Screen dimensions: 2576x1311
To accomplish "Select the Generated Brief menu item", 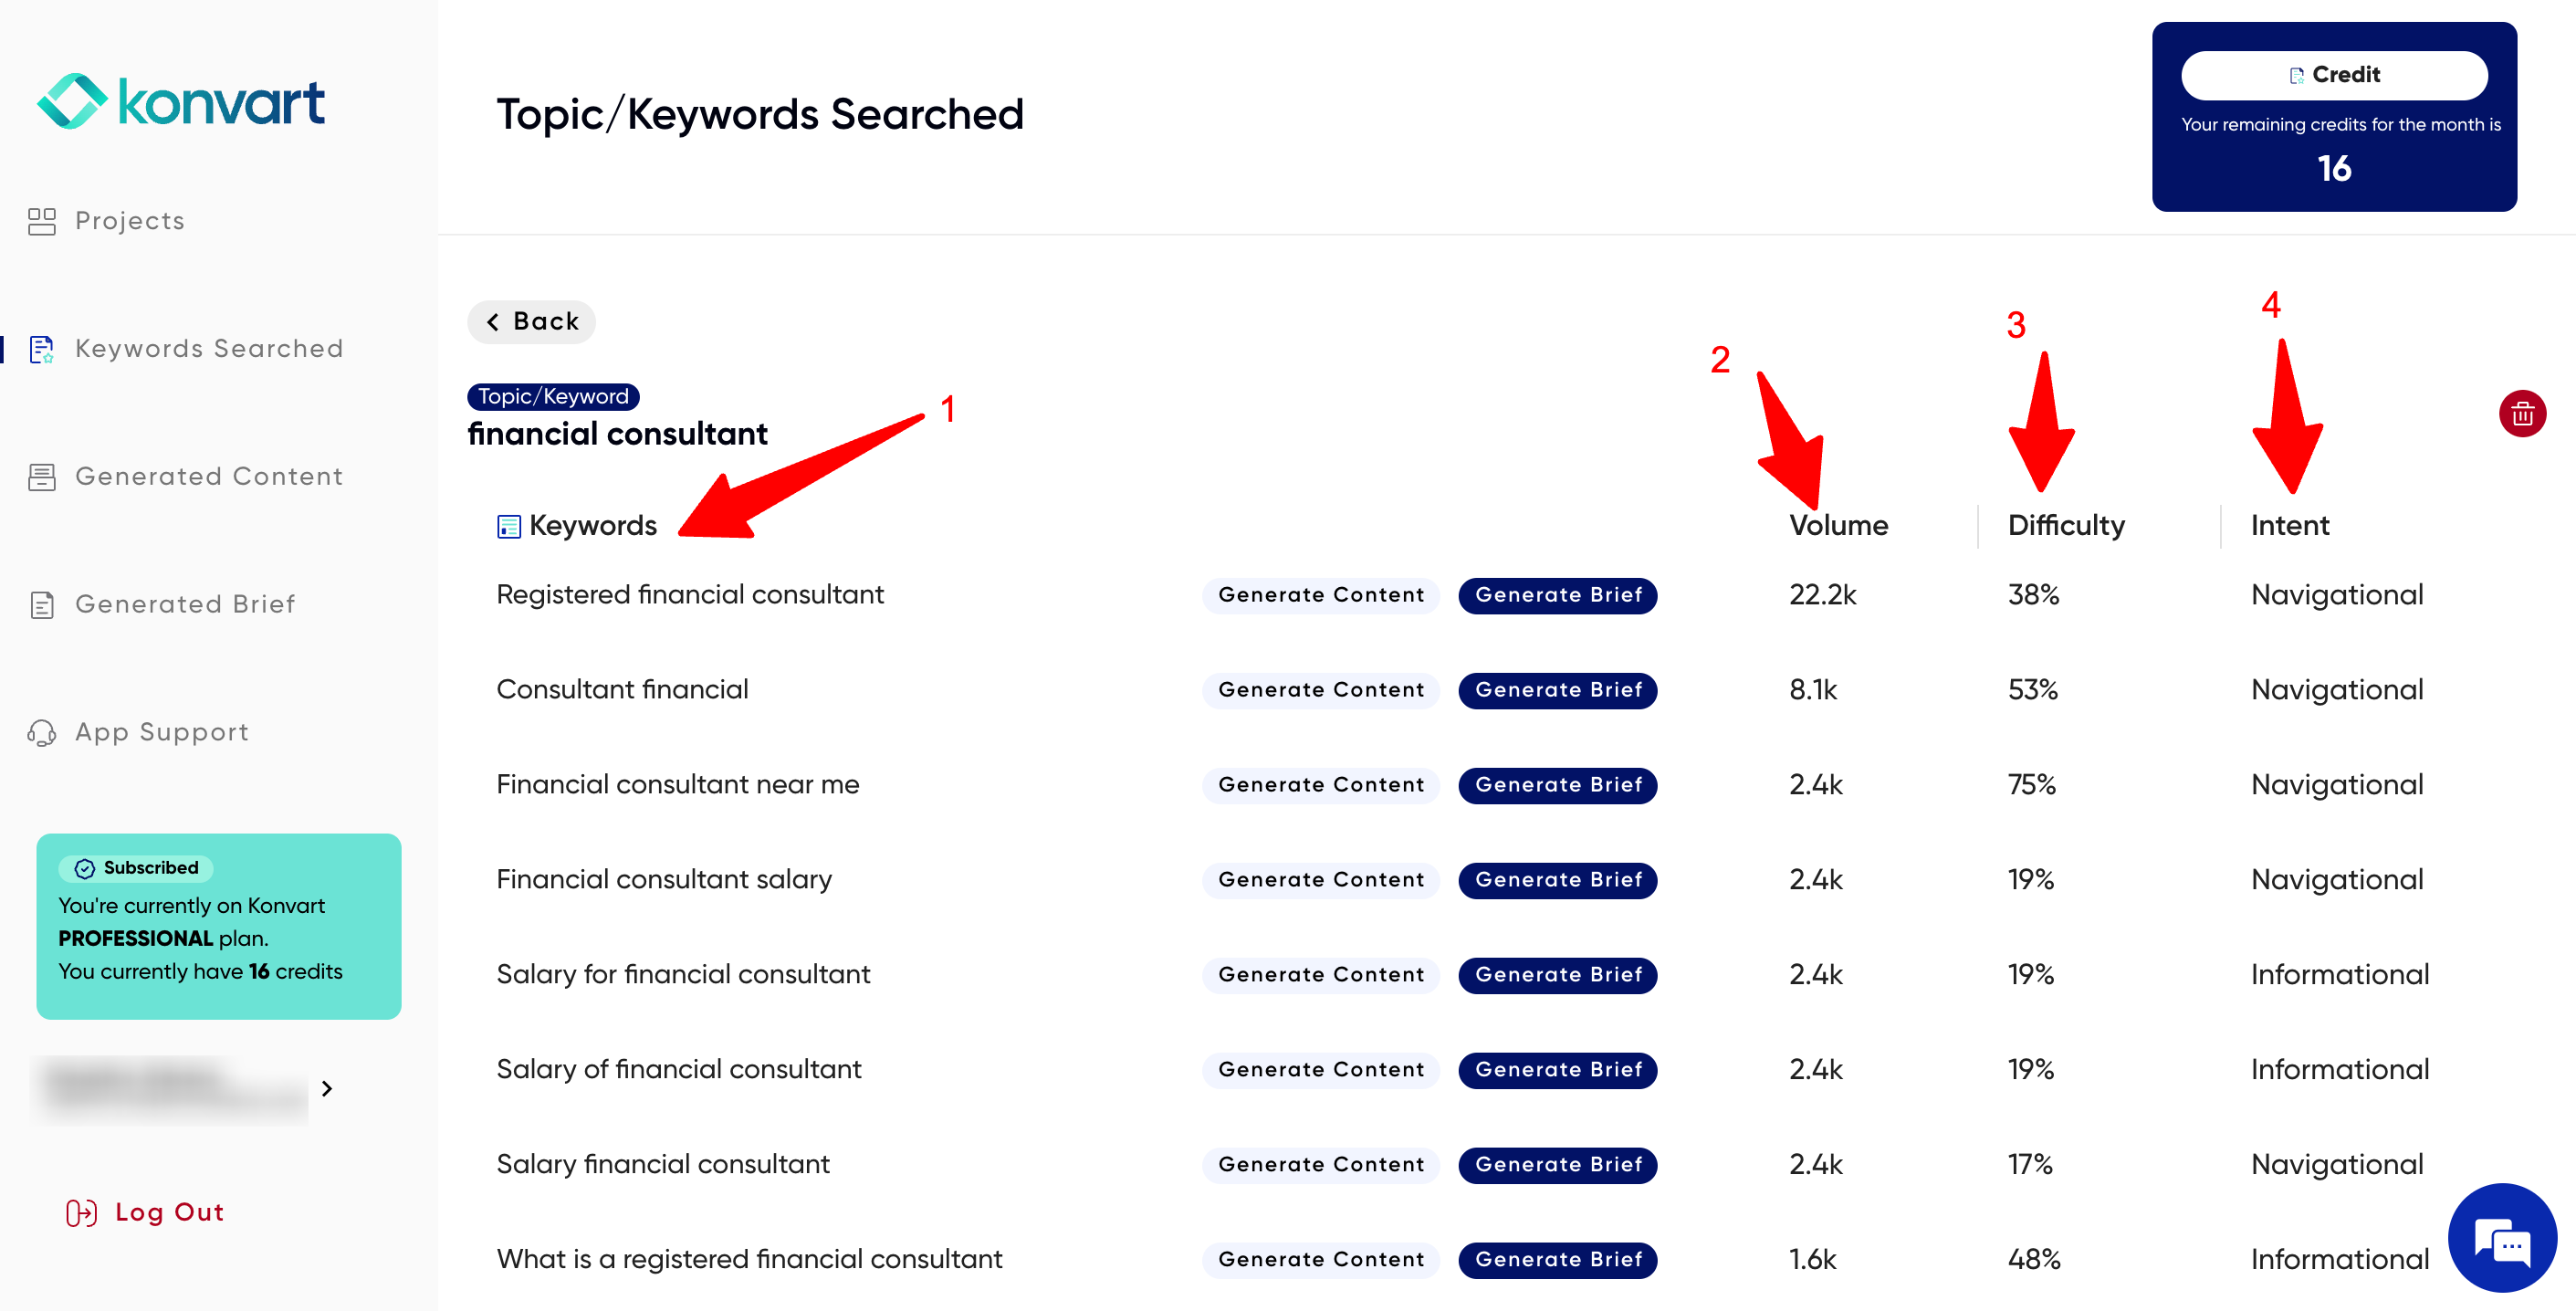I will [x=183, y=603].
